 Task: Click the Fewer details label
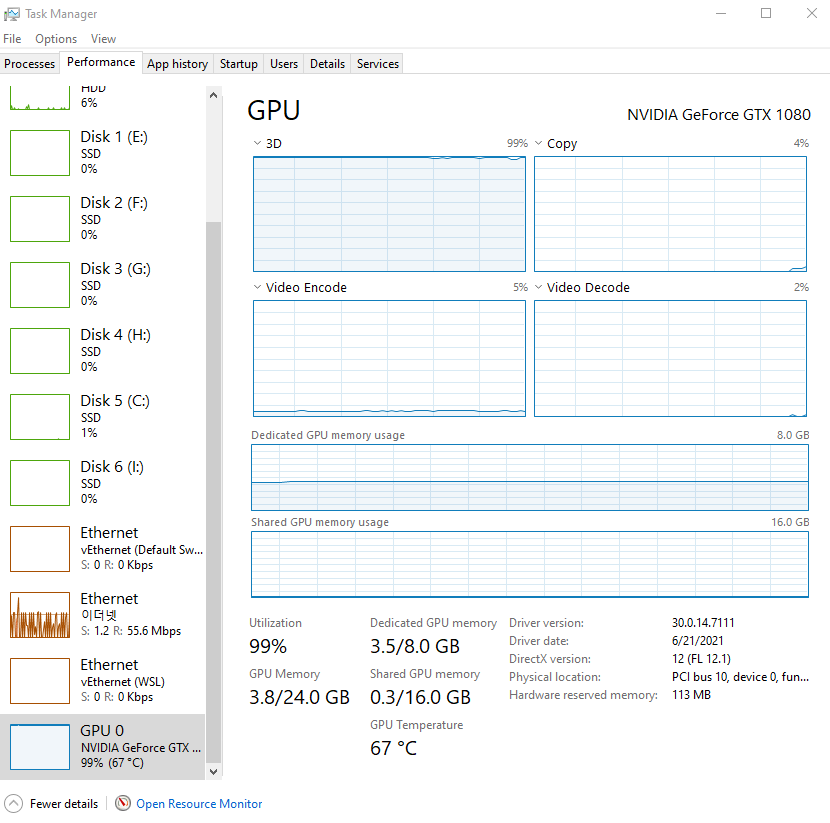[x=64, y=804]
